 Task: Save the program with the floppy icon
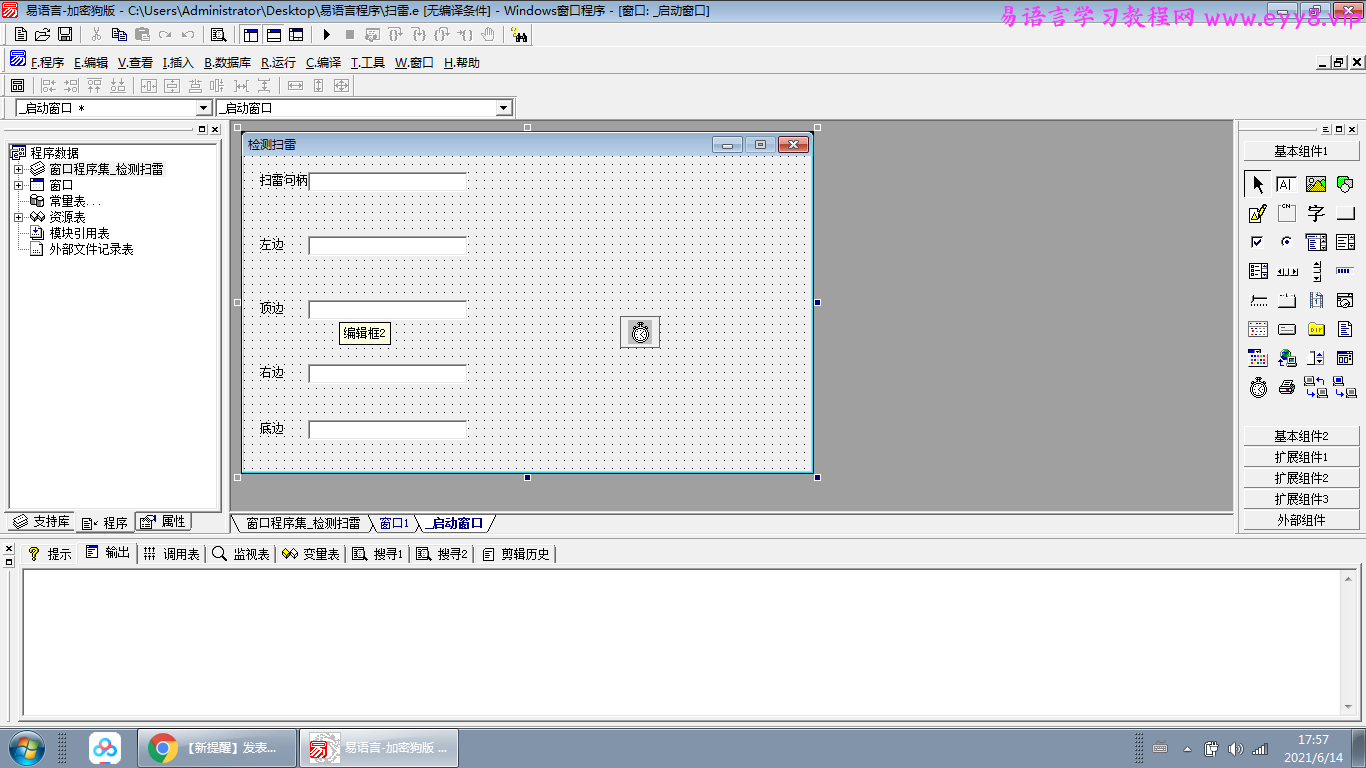[65, 35]
